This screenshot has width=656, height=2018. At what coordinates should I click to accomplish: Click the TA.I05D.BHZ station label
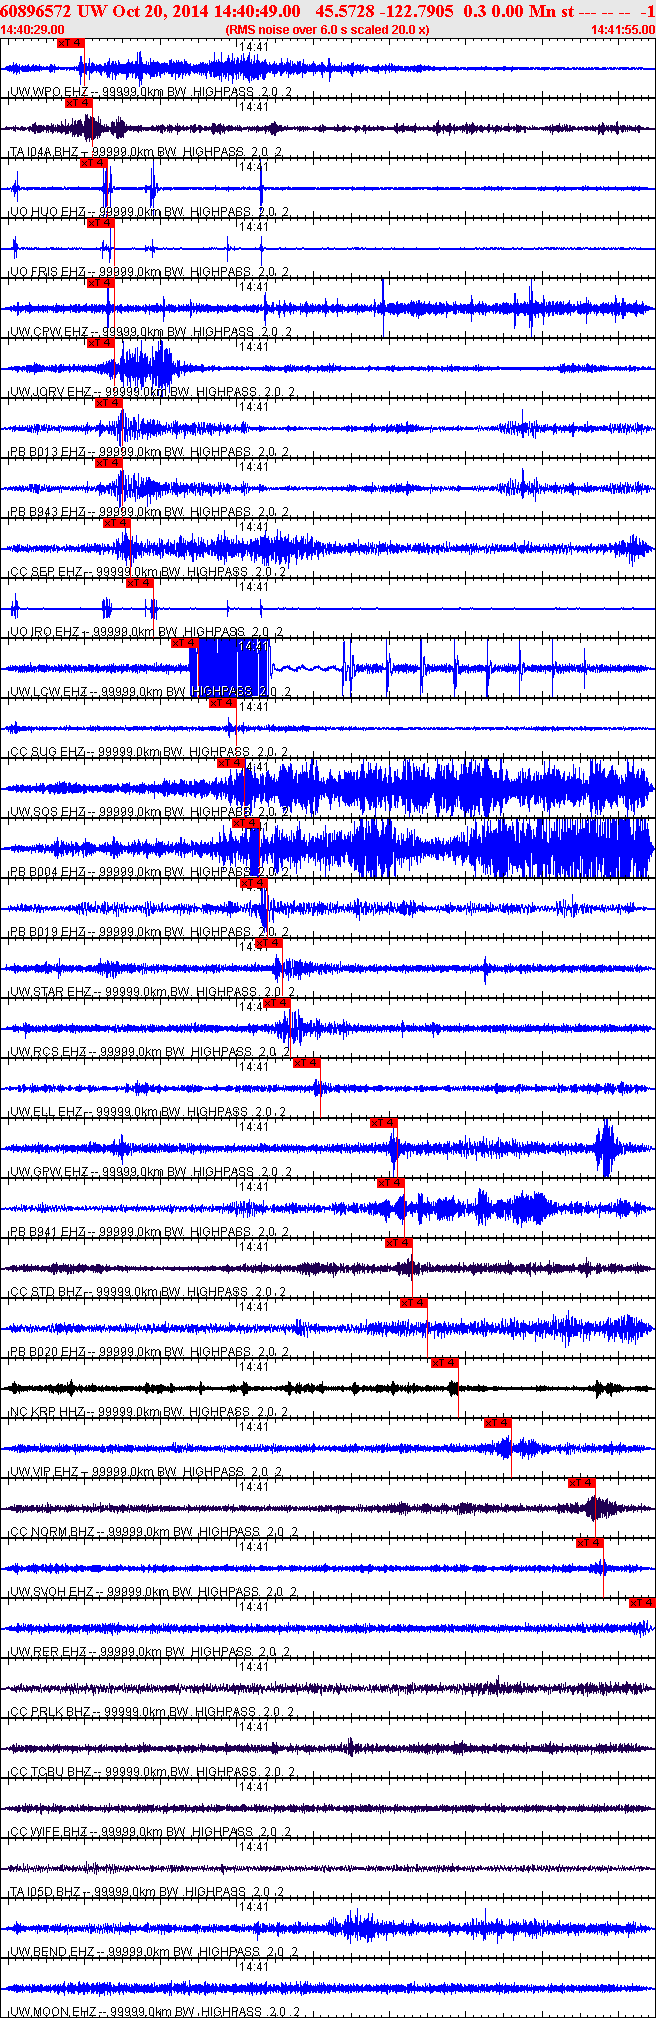[46, 1892]
